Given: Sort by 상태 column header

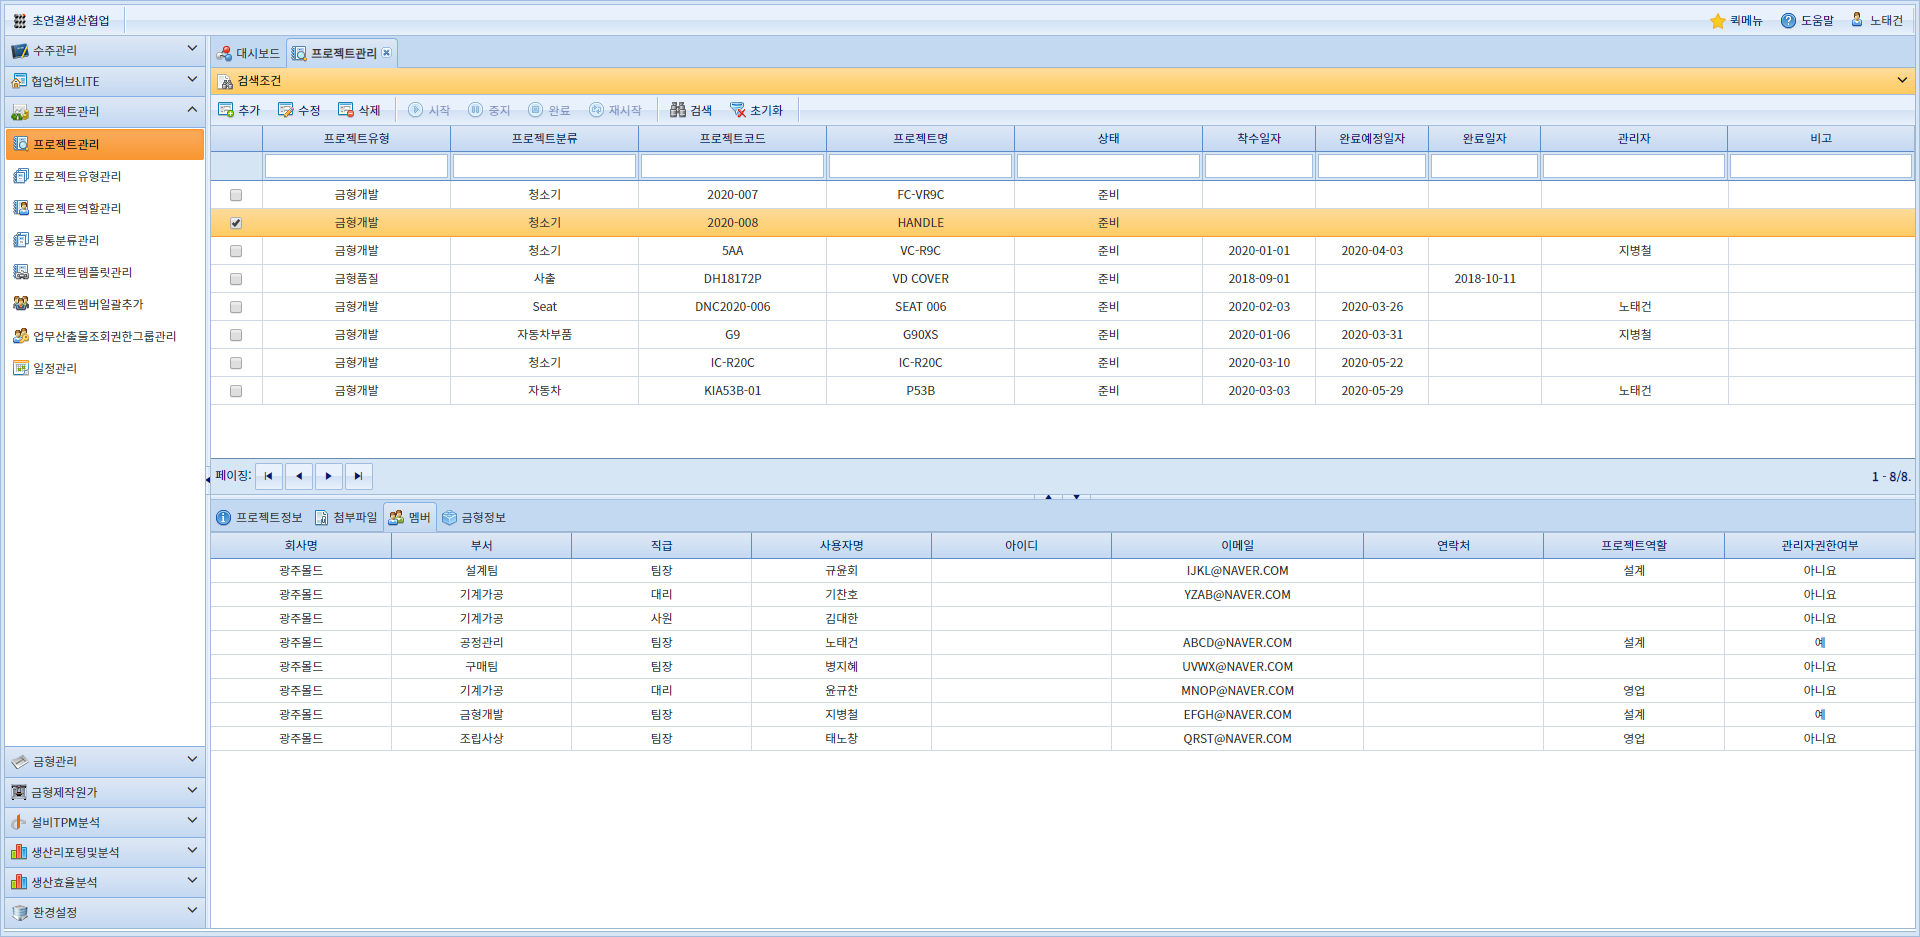Looking at the screenshot, I should click(x=1109, y=139).
